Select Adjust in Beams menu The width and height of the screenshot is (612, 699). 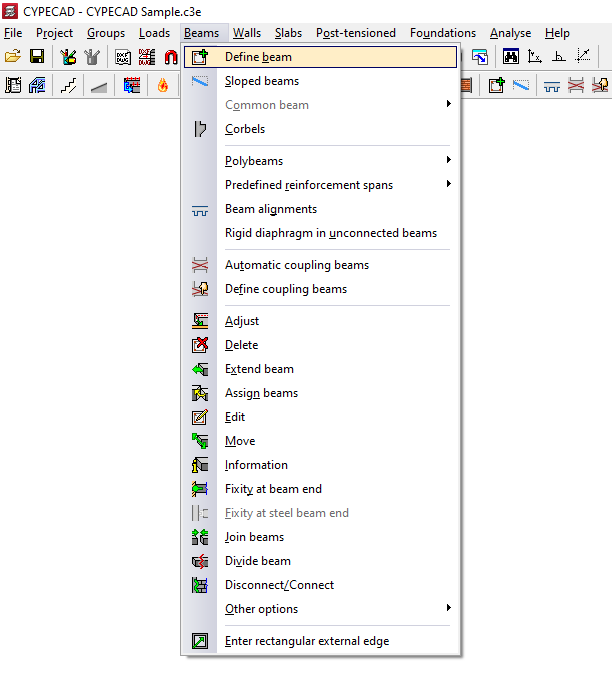320,321
